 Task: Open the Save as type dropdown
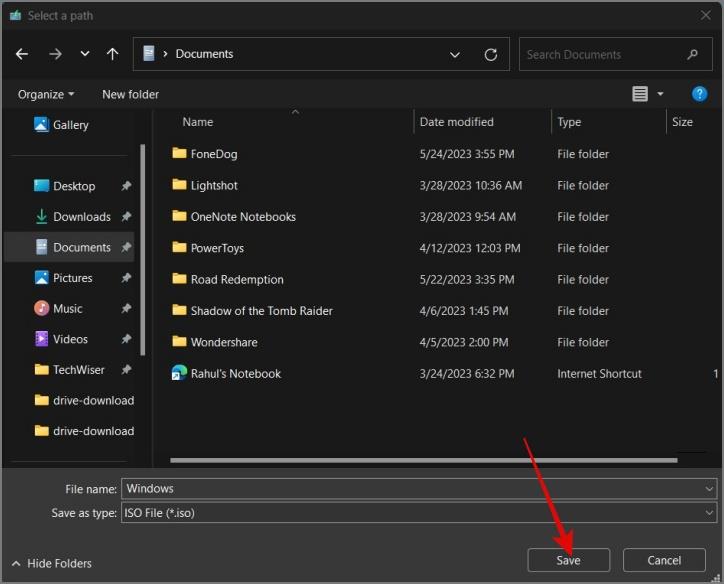pyautogui.click(x=419, y=512)
